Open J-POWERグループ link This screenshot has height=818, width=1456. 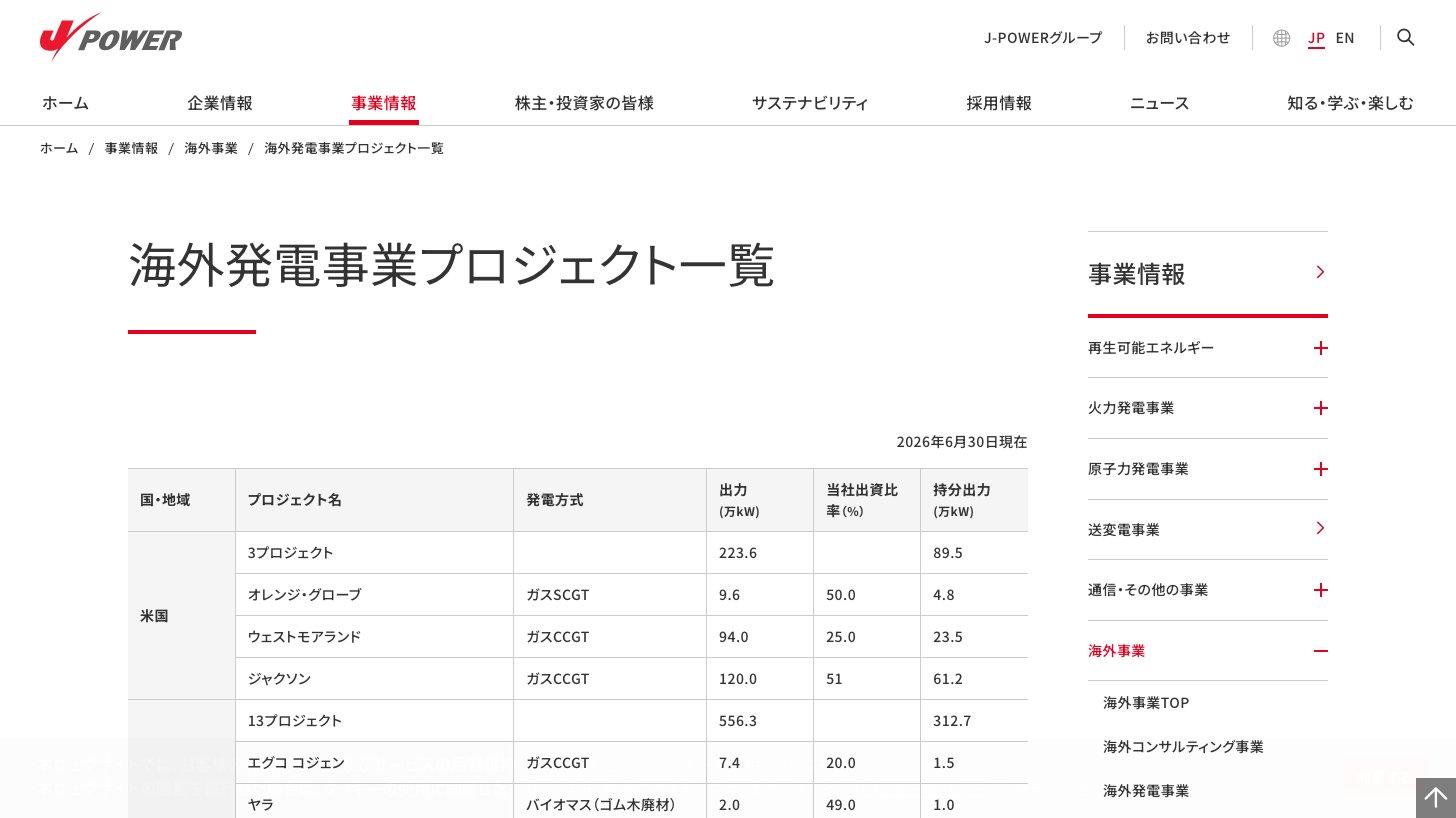click(1043, 38)
